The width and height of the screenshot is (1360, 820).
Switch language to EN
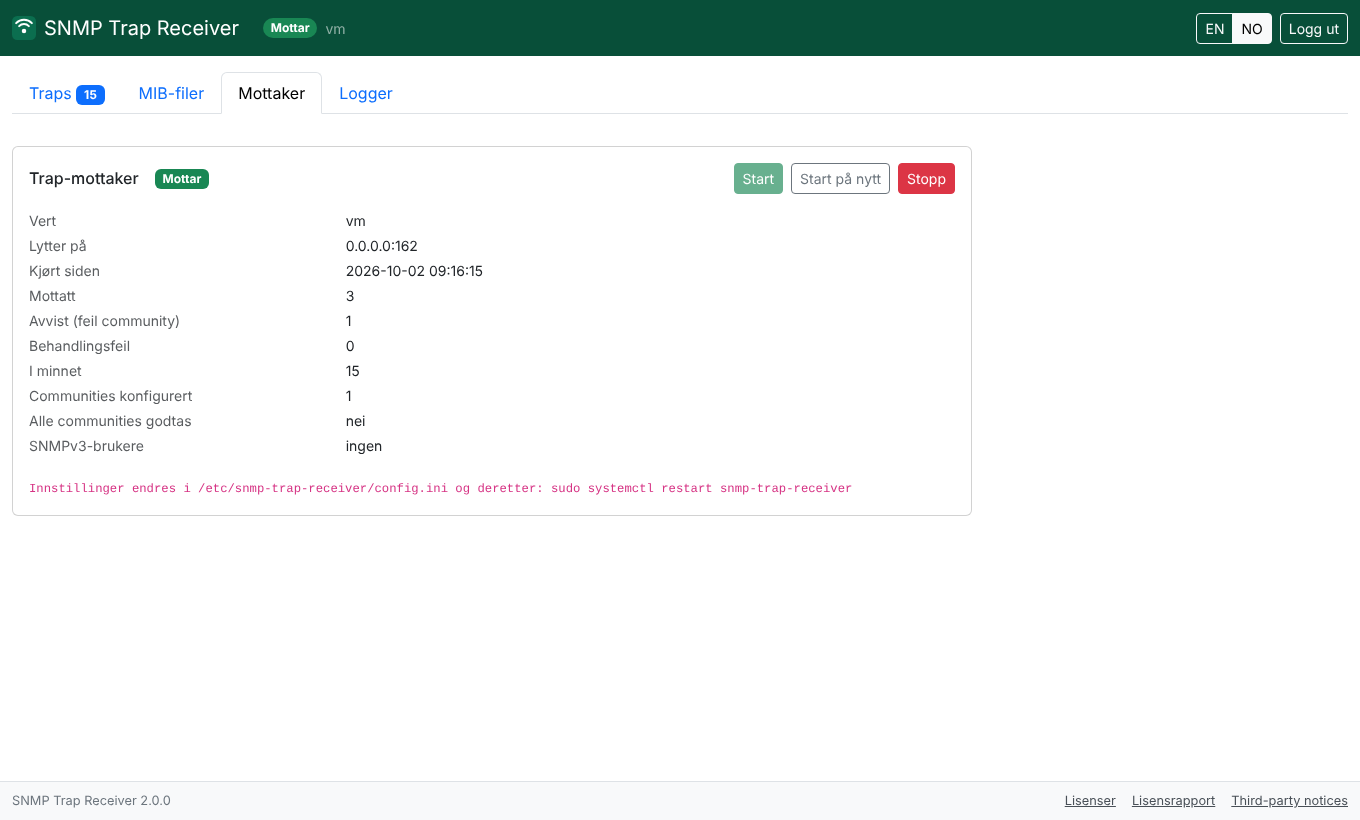[x=1215, y=29]
